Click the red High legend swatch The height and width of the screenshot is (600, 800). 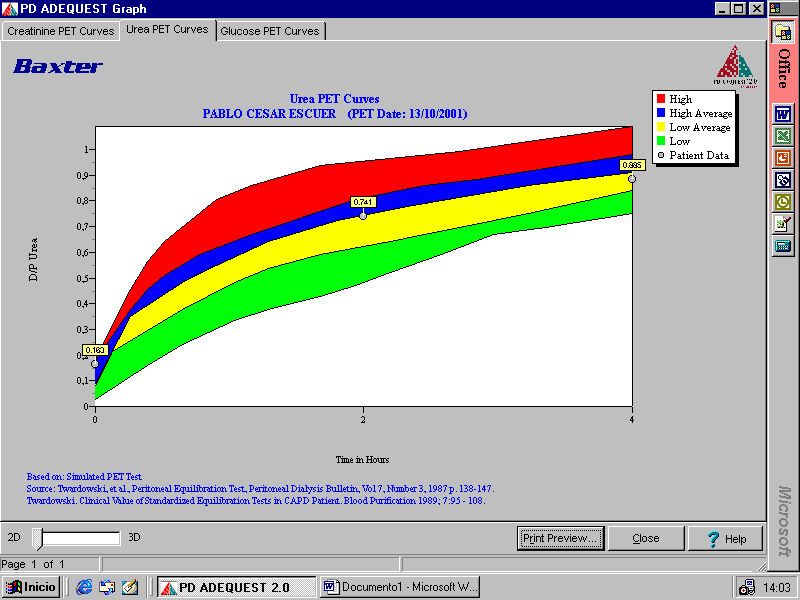click(661, 99)
